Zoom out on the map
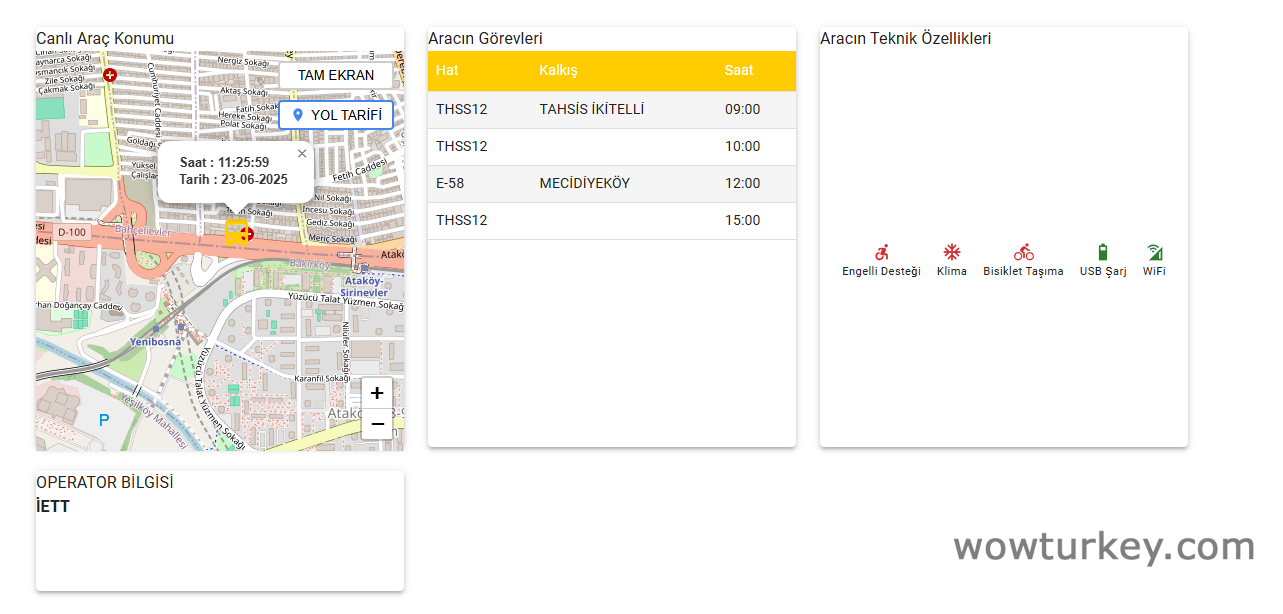This screenshot has width=1283, height=614. coord(377,424)
